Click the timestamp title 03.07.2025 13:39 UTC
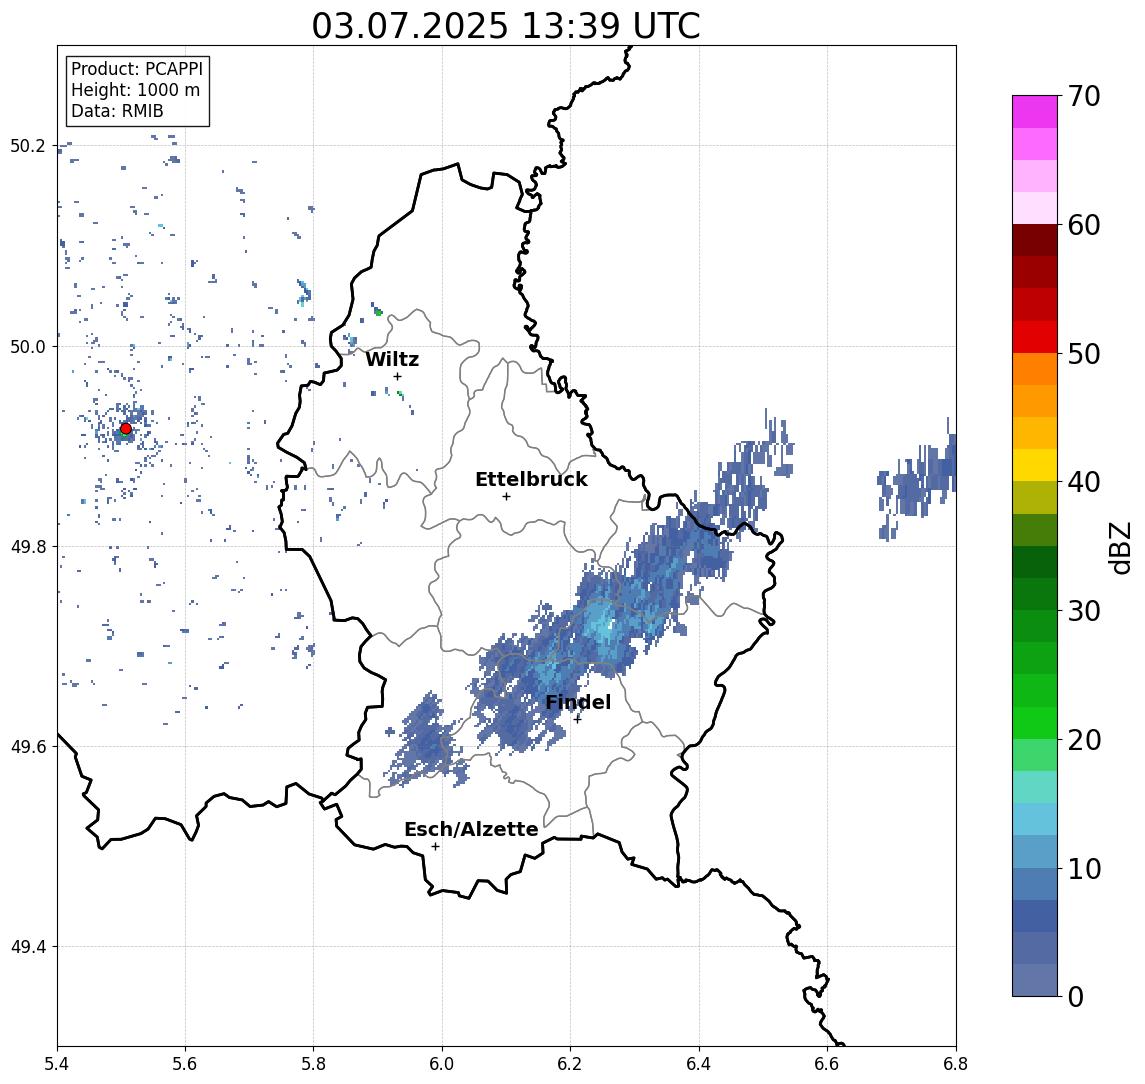Image resolution: width=1145 pixels, height=1084 pixels. [x=506, y=26]
